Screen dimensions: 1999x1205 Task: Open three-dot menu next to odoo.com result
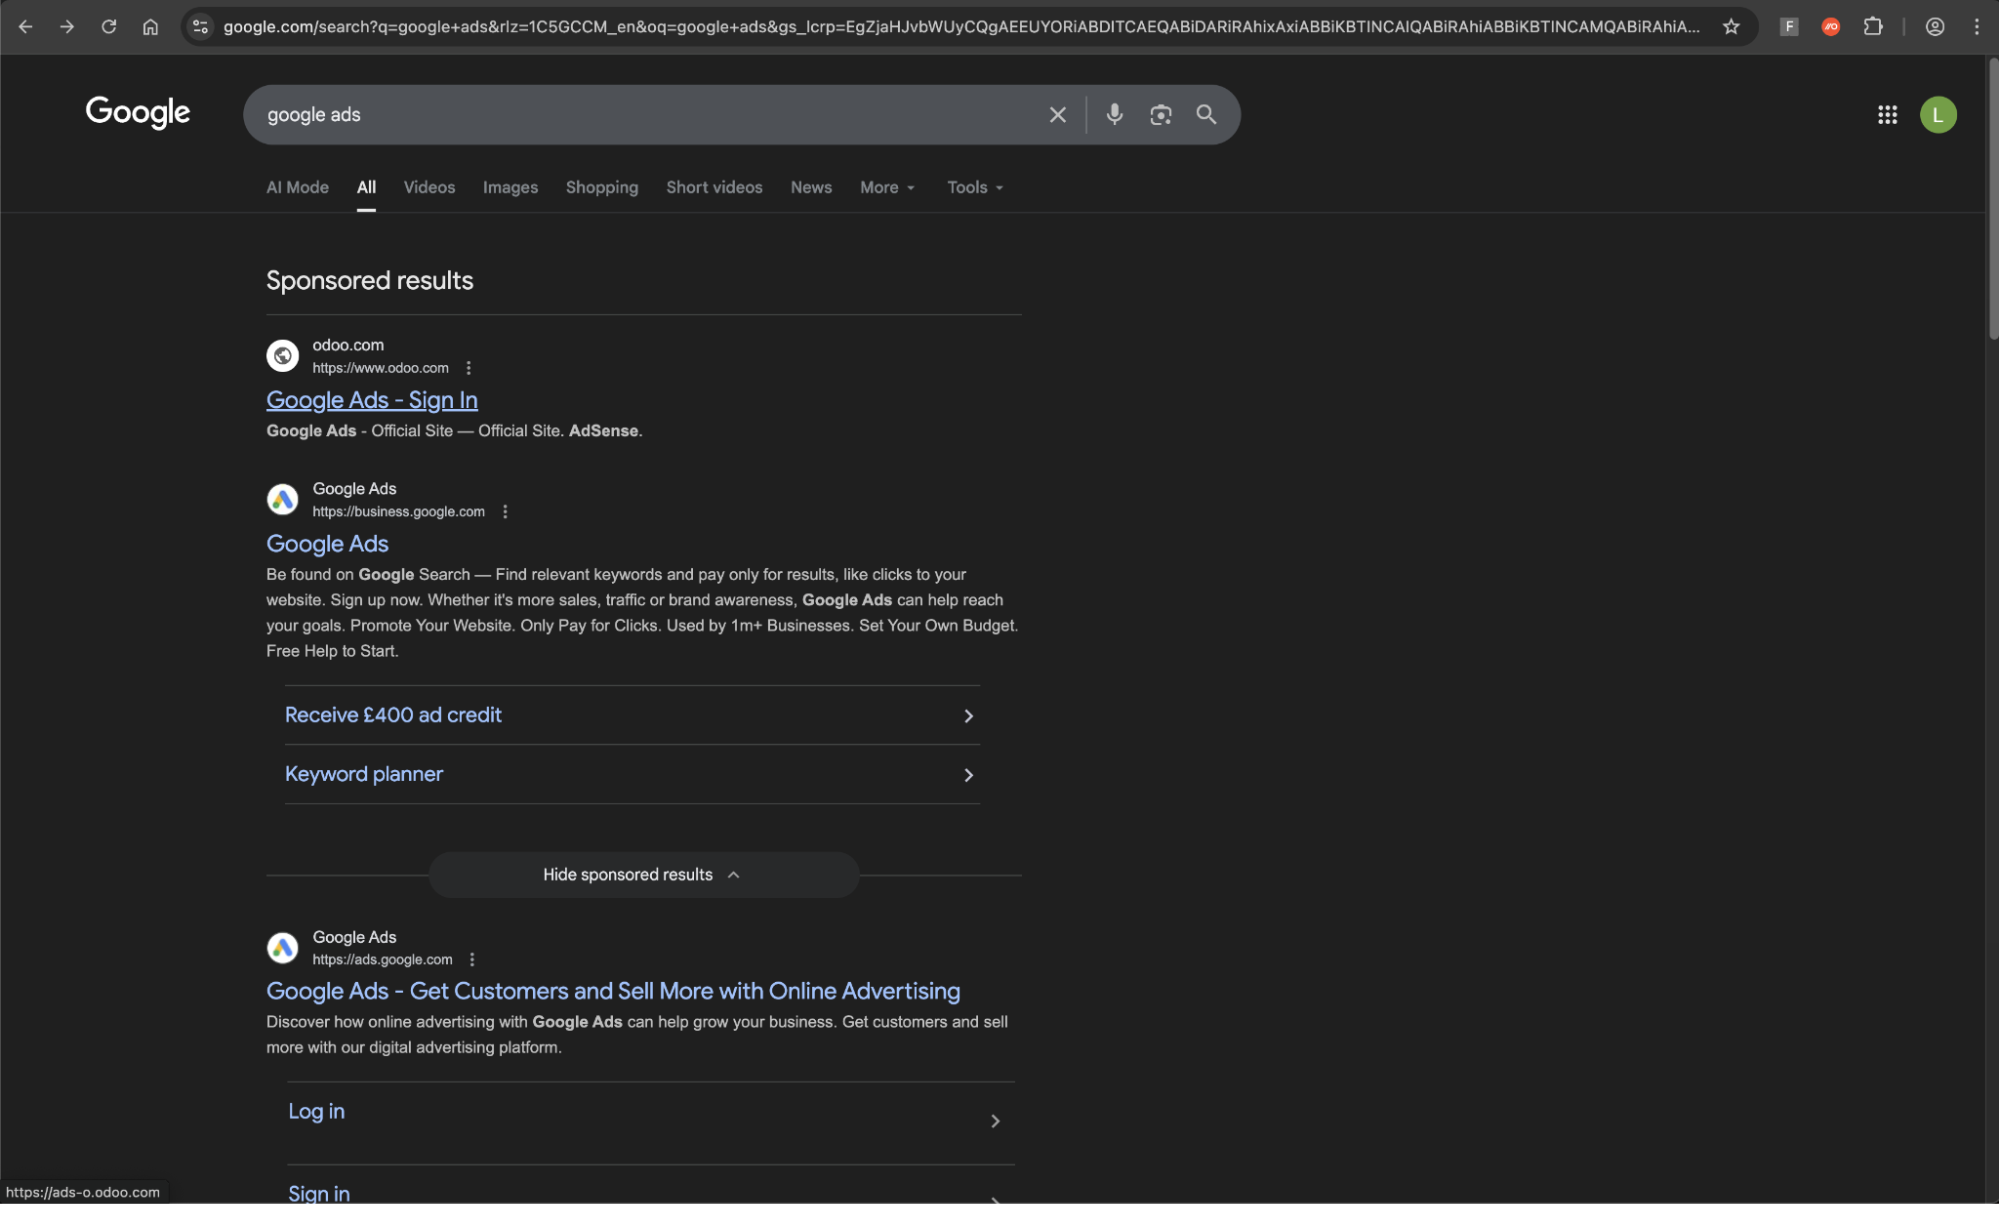[467, 367]
